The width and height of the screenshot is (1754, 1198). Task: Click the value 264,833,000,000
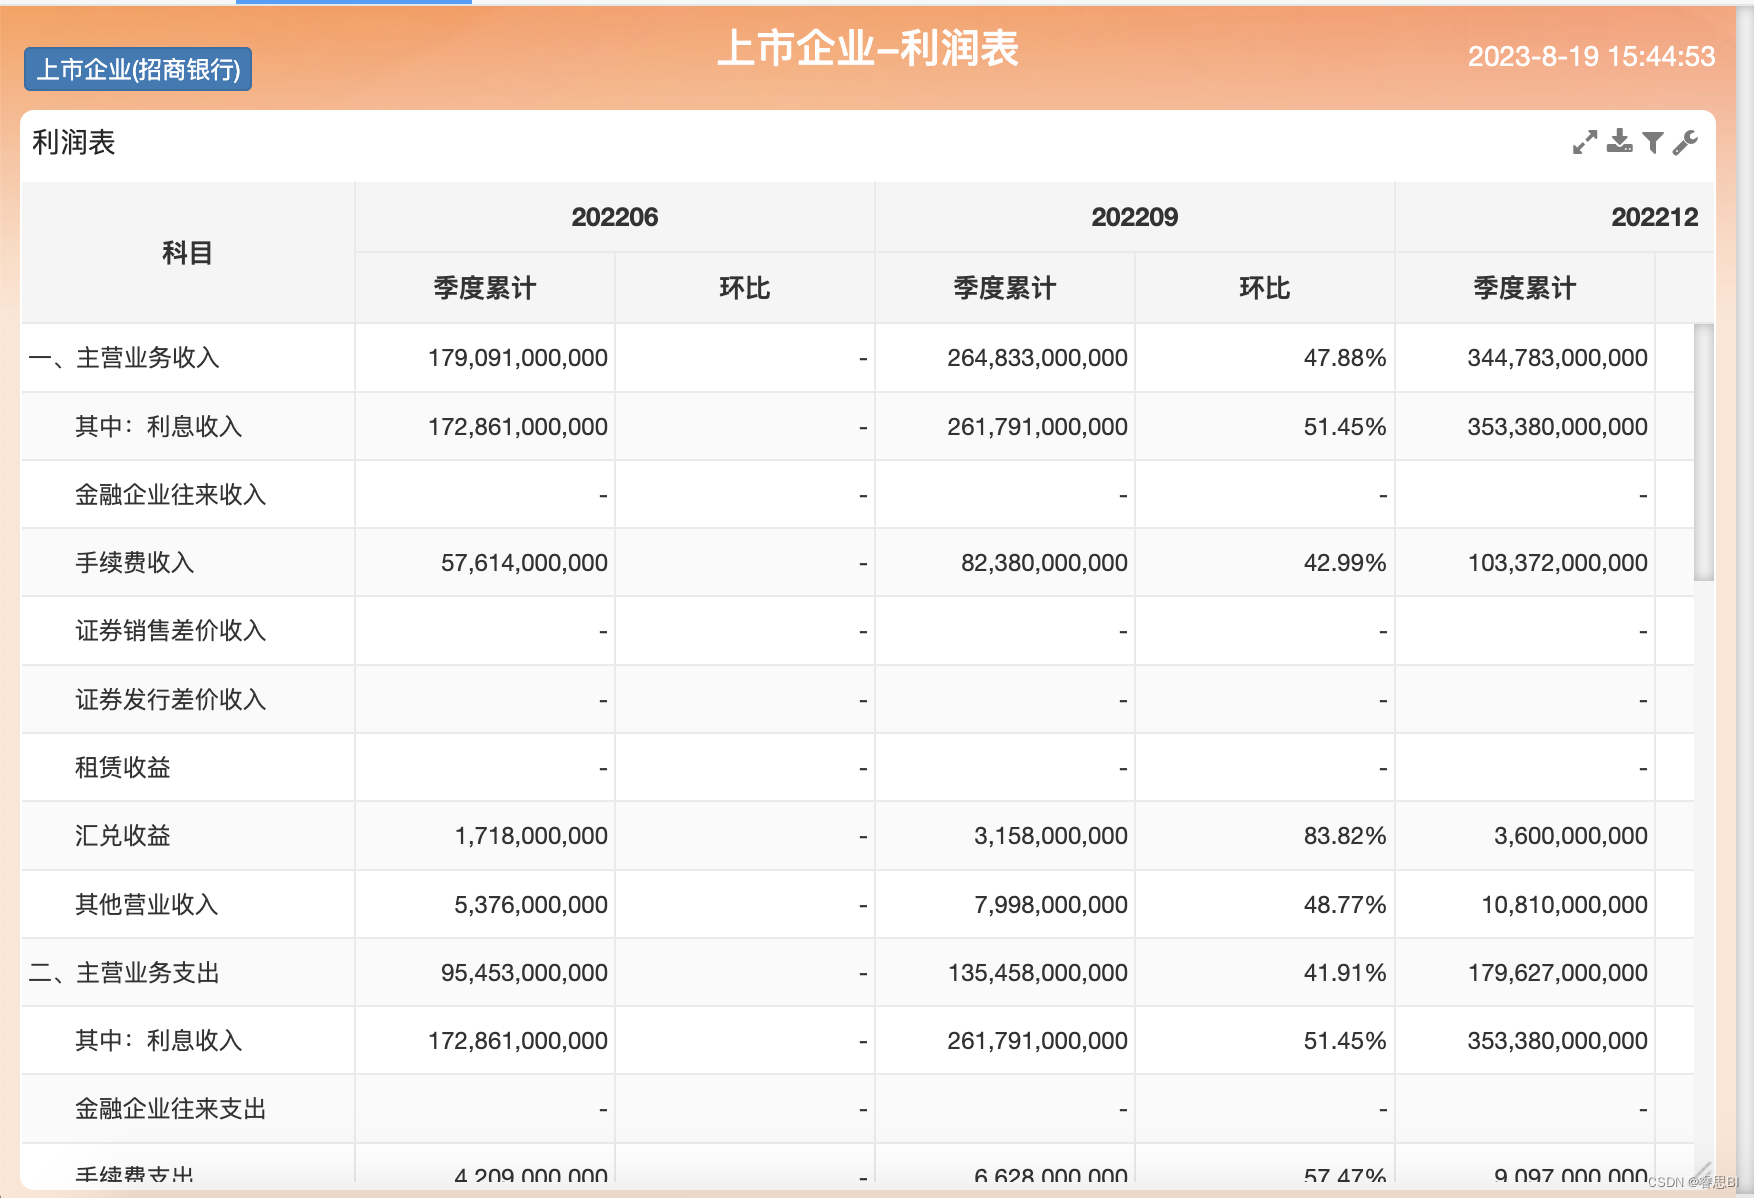tap(1038, 358)
